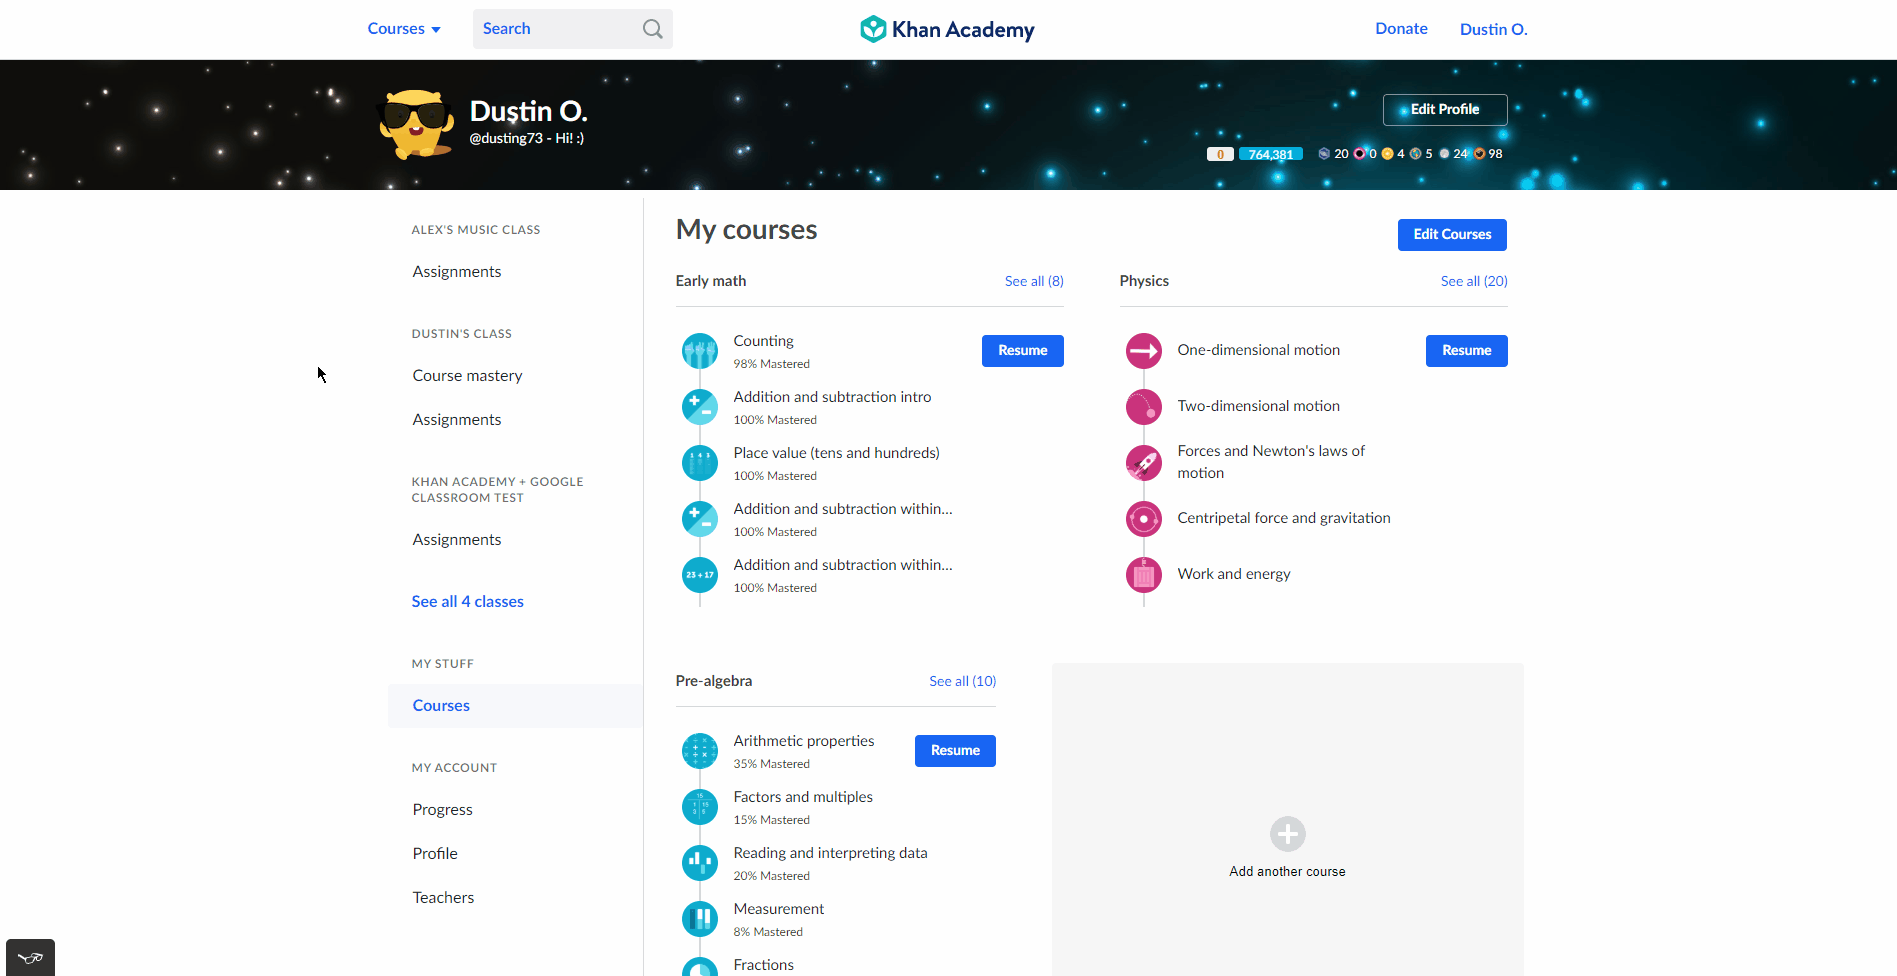
Task: Open Progress in My Account
Action: (x=442, y=810)
